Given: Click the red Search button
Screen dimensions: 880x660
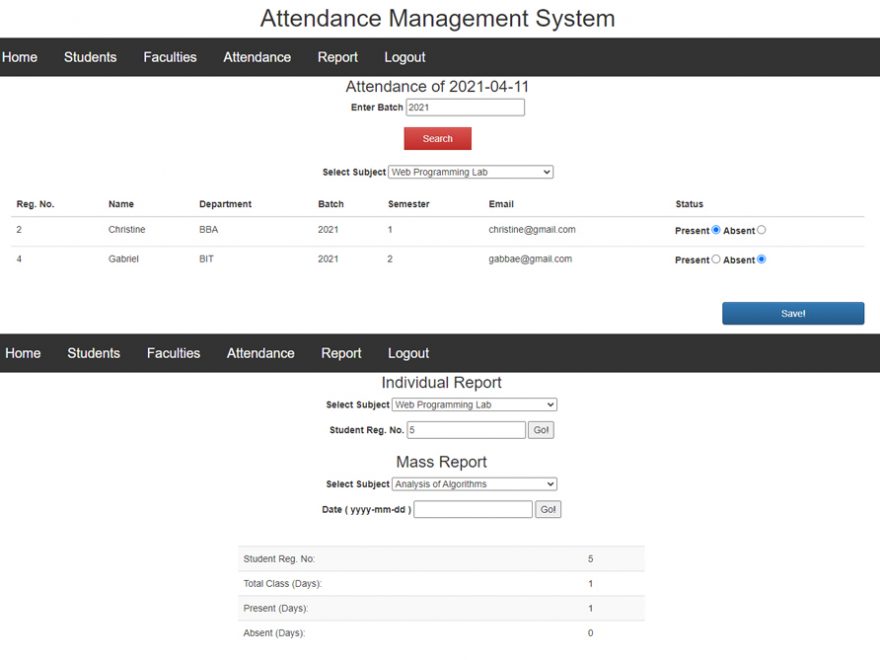Looking at the screenshot, I should (x=437, y=138).
